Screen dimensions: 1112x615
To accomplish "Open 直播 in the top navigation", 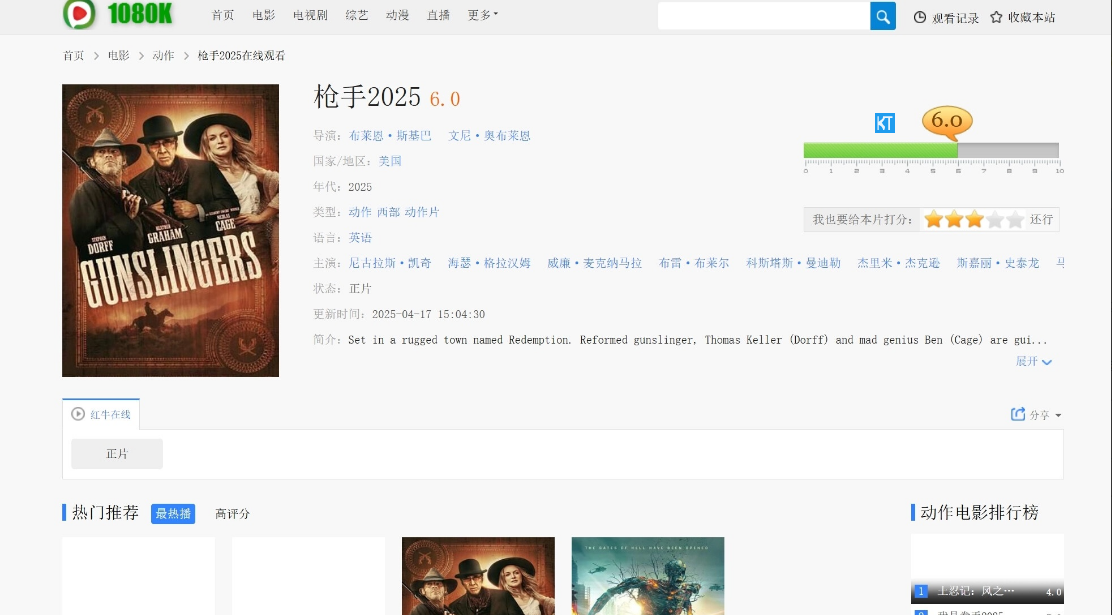I will (x=438, y=15).
